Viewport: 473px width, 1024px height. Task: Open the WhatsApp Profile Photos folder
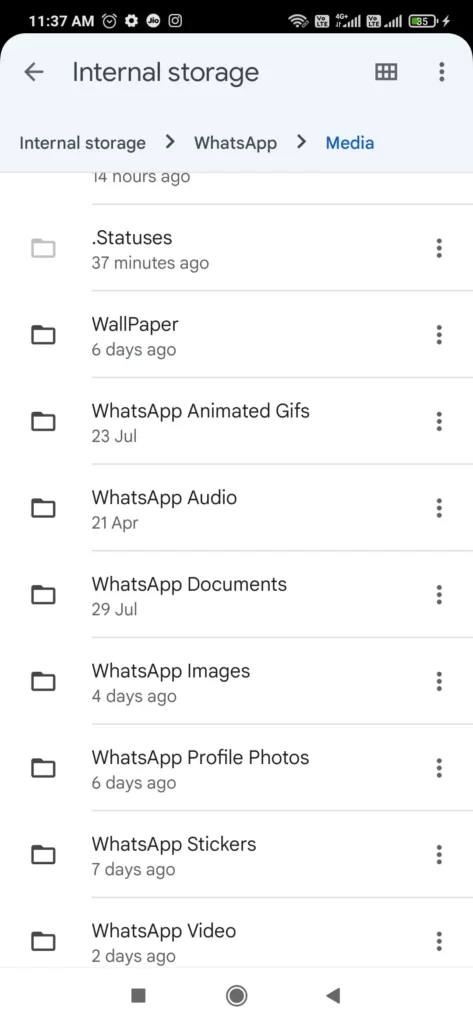coord(236,768)
